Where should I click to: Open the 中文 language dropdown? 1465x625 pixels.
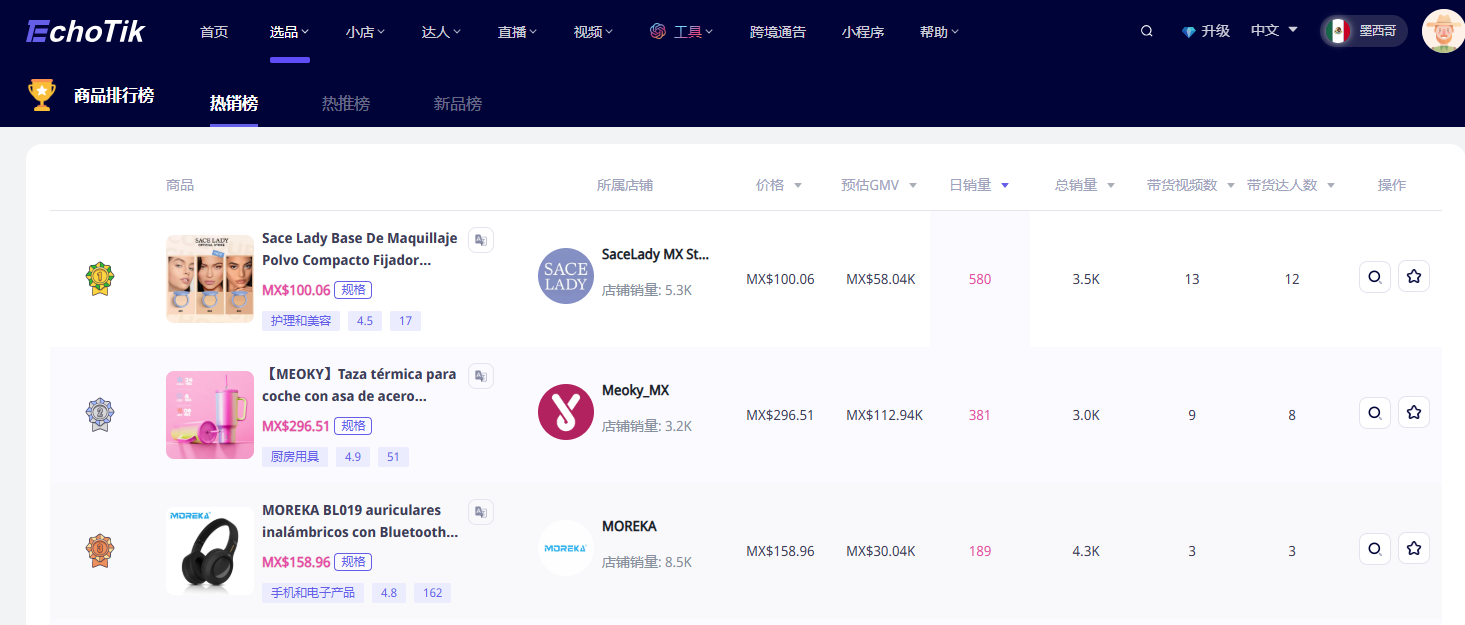[1274, 31]
